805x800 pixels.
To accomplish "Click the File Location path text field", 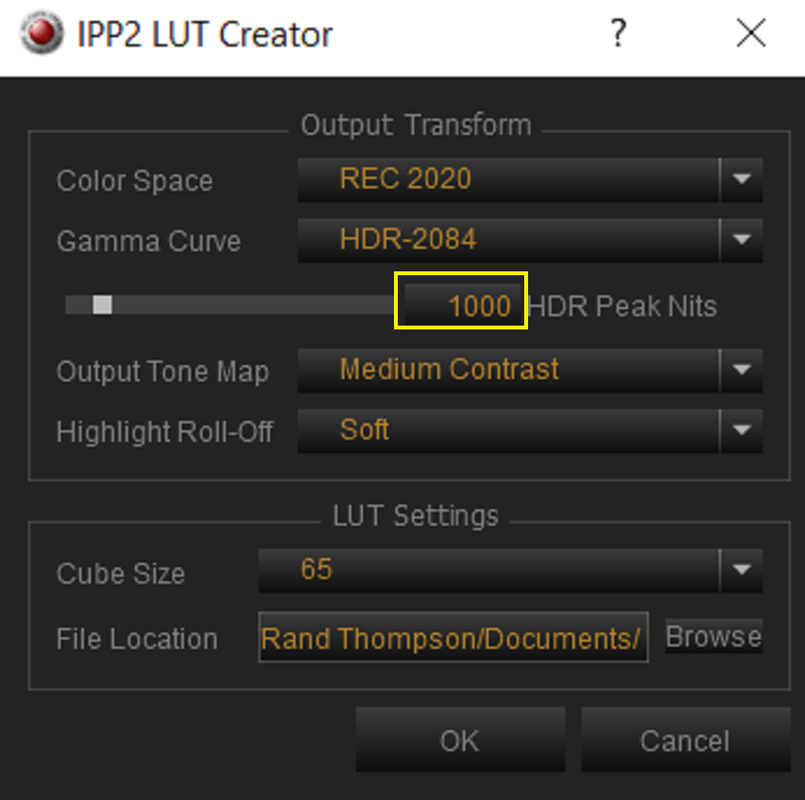I will pos(453,637).
